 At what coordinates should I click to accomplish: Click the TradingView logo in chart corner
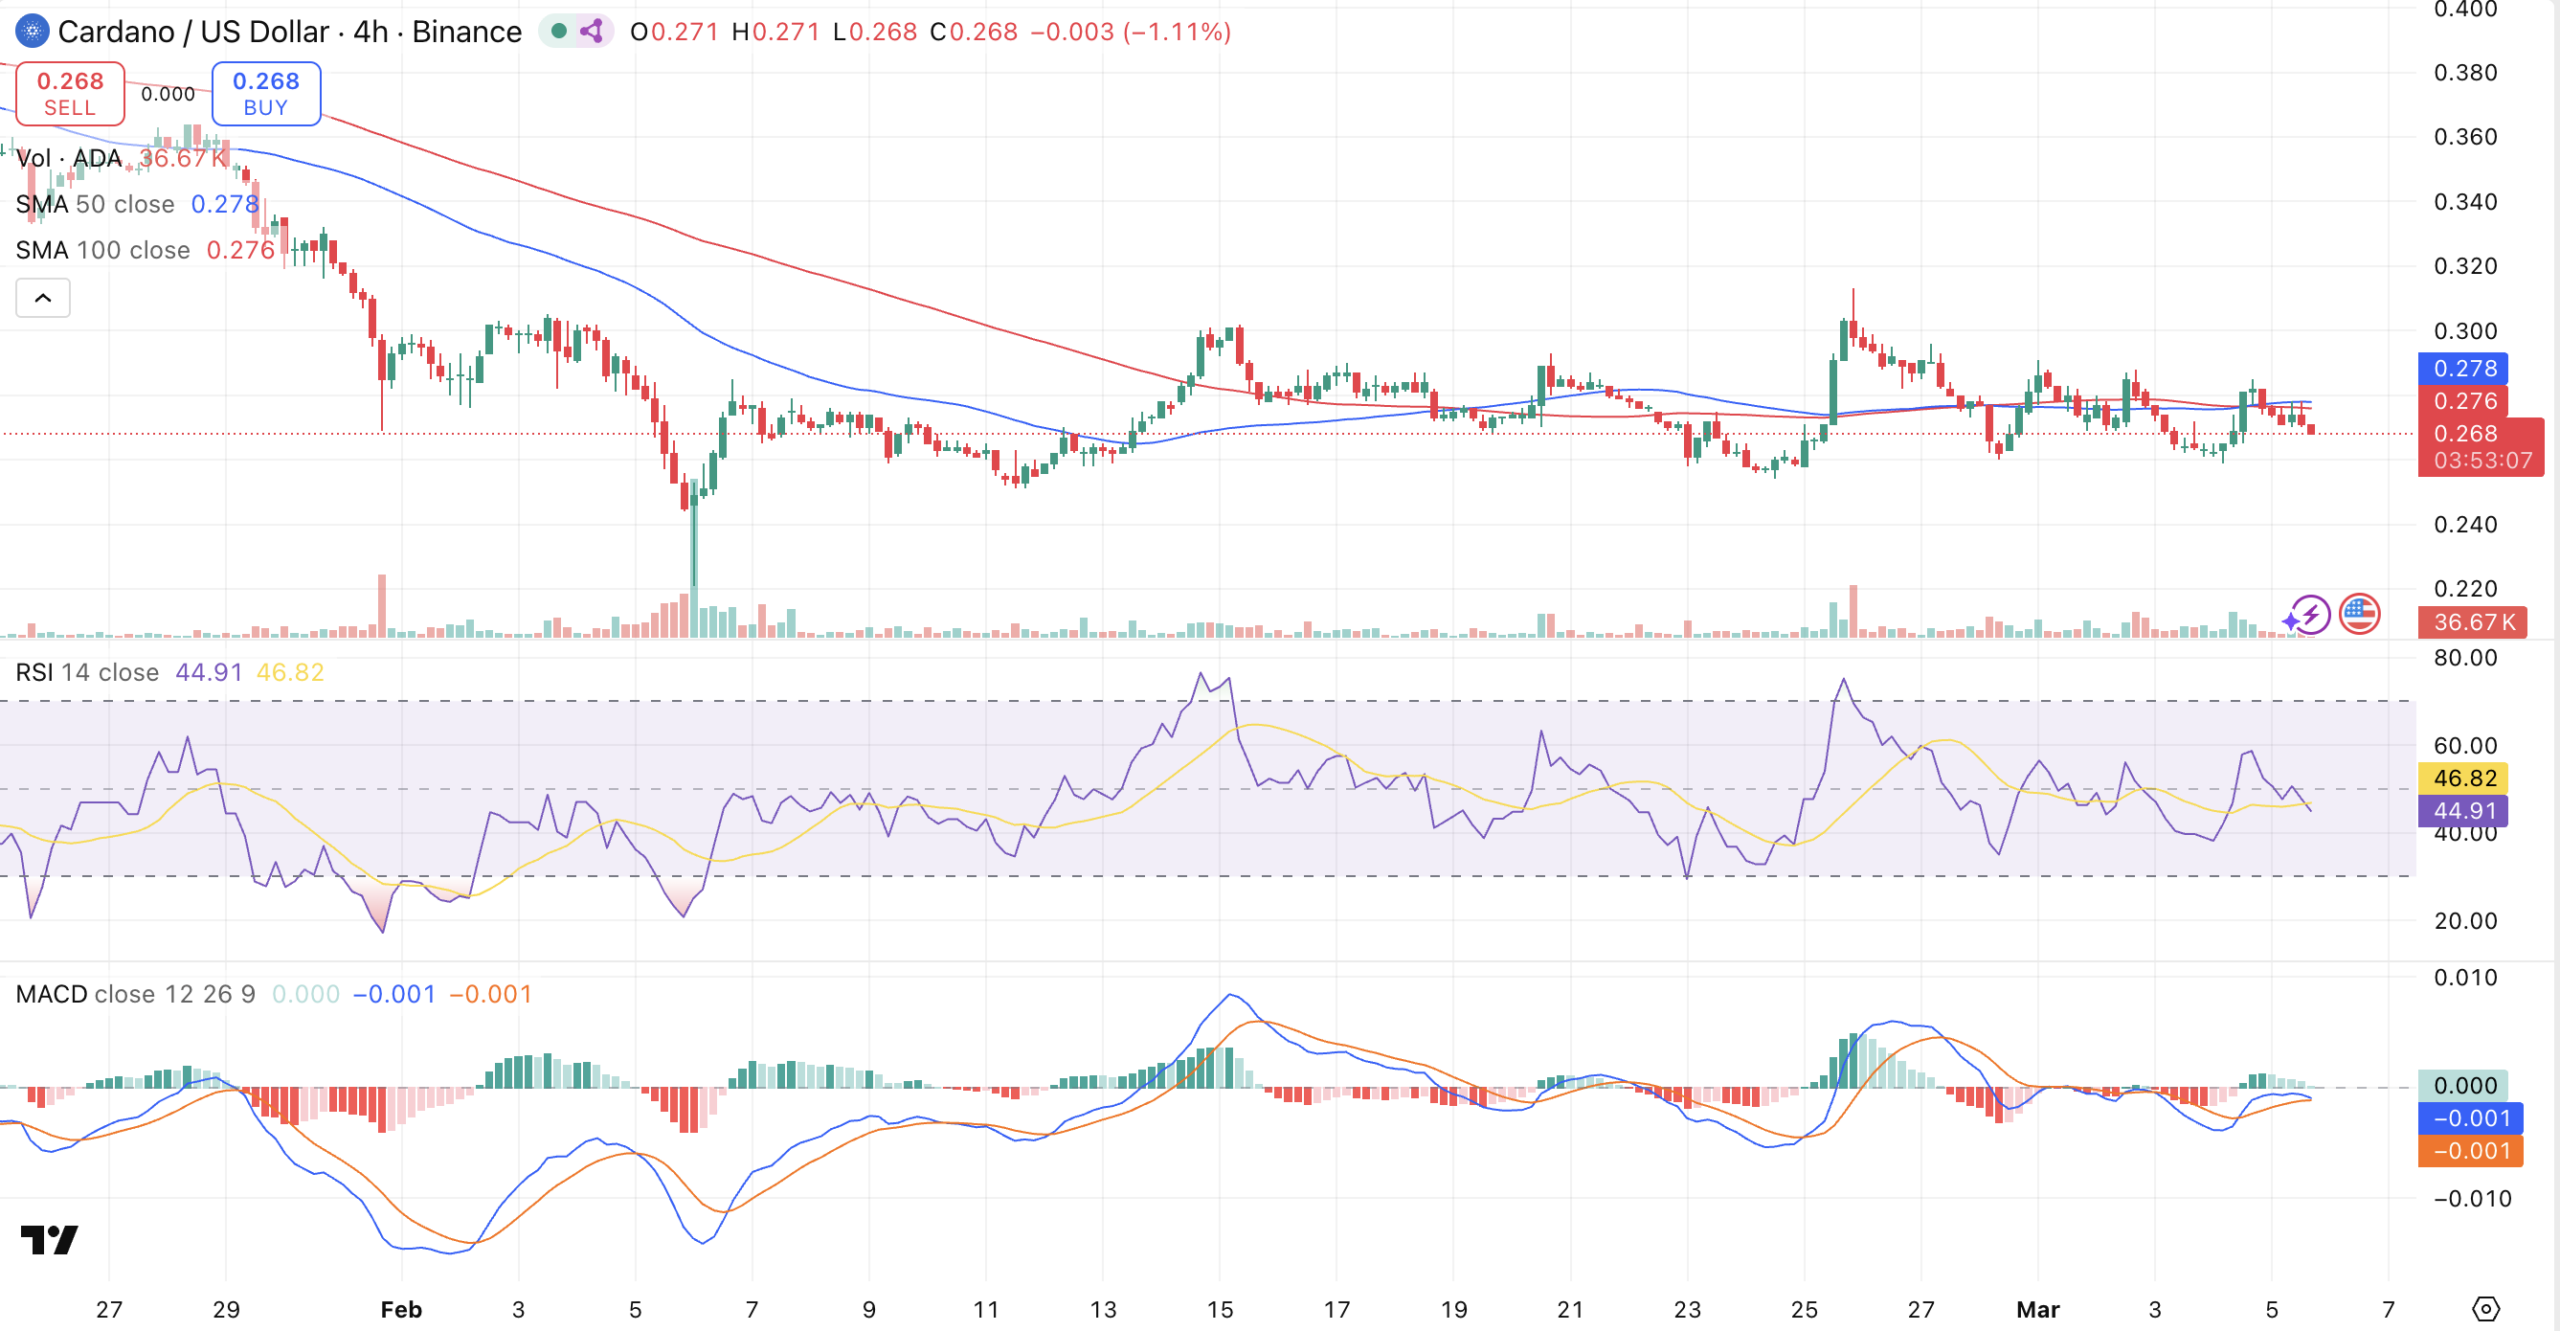tap(49, 1240)
